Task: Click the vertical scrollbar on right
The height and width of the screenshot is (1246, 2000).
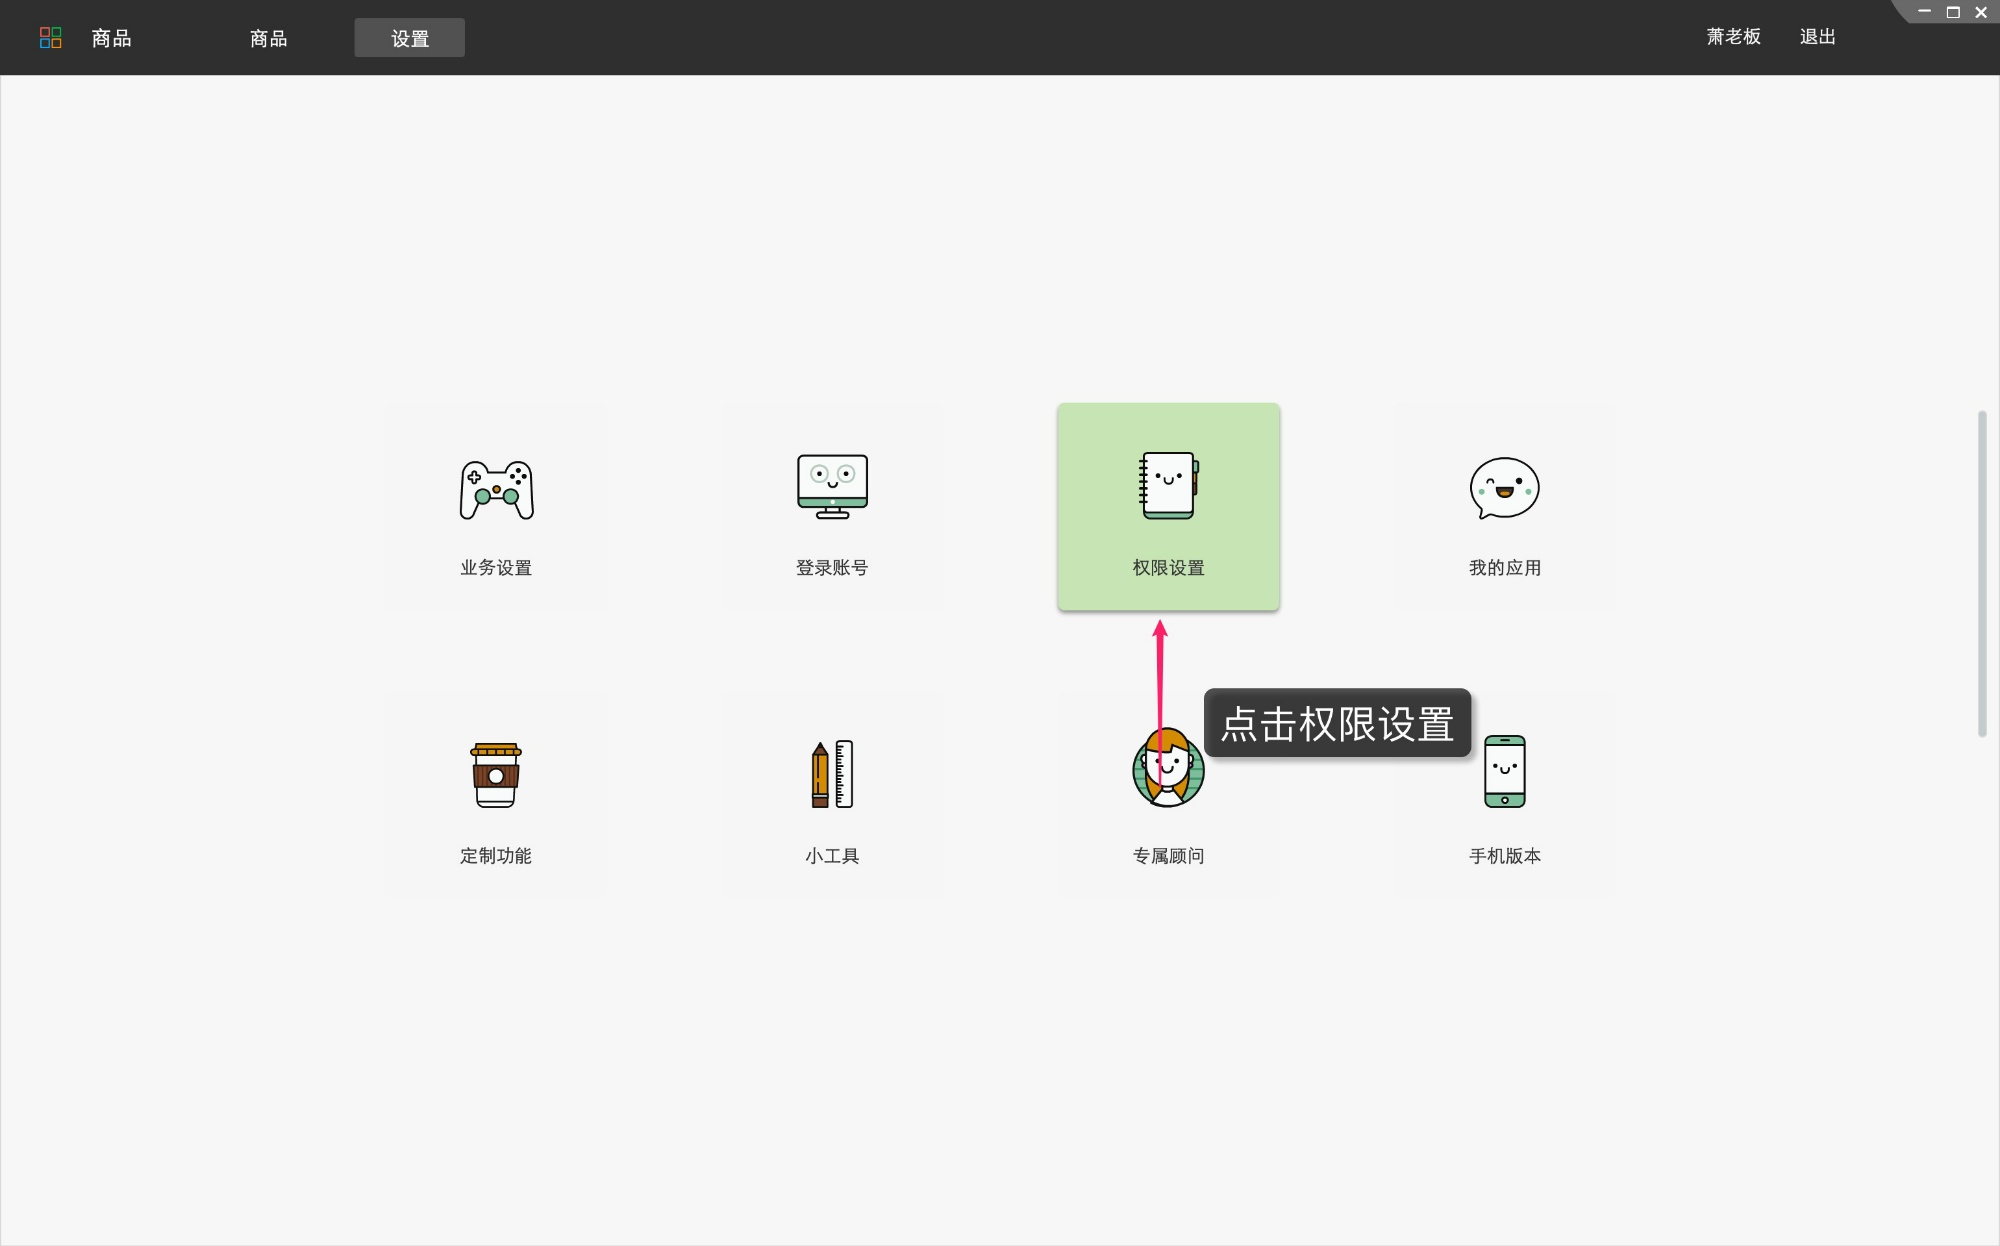Action: [1981, 573]
